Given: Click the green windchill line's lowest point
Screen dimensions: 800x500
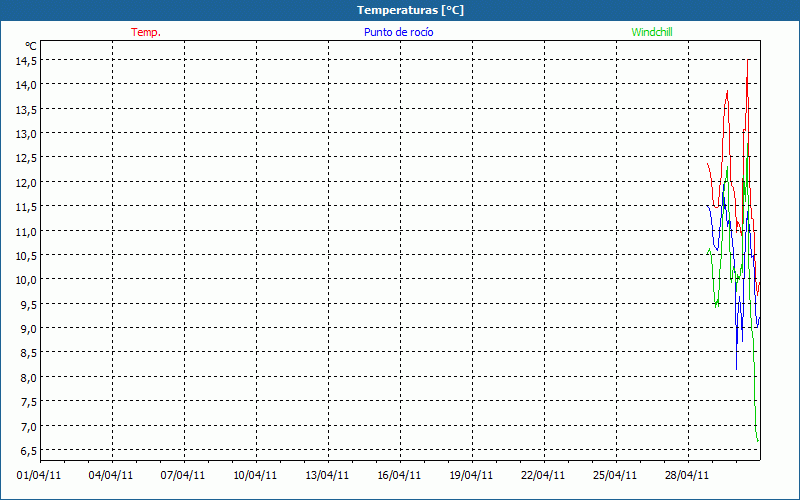Looking at the screenshot, I should point(758,441).
